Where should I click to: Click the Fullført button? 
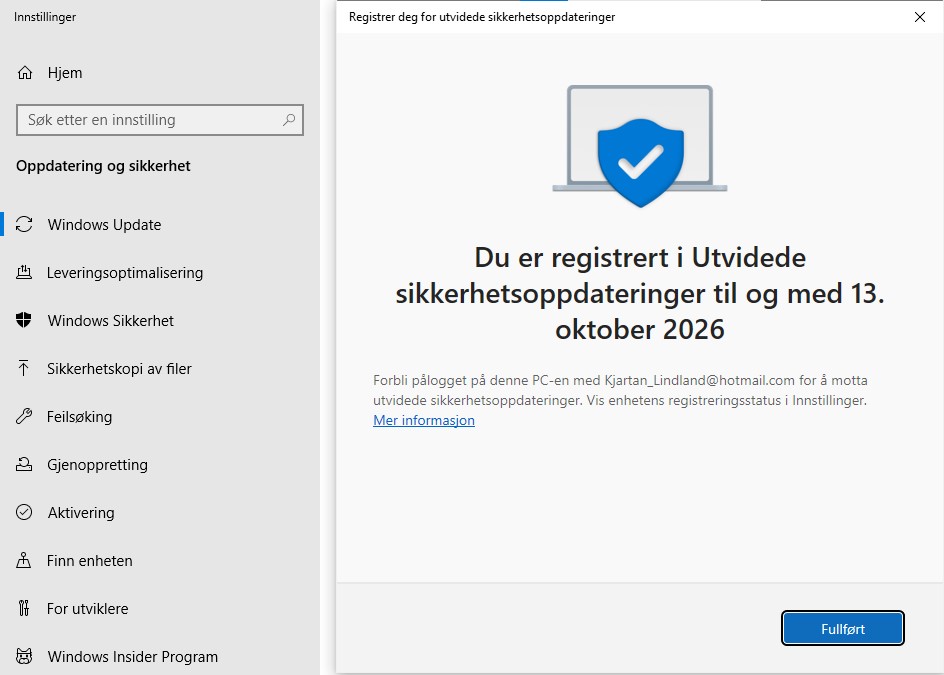pyautogui.click(x=843, y=629)
